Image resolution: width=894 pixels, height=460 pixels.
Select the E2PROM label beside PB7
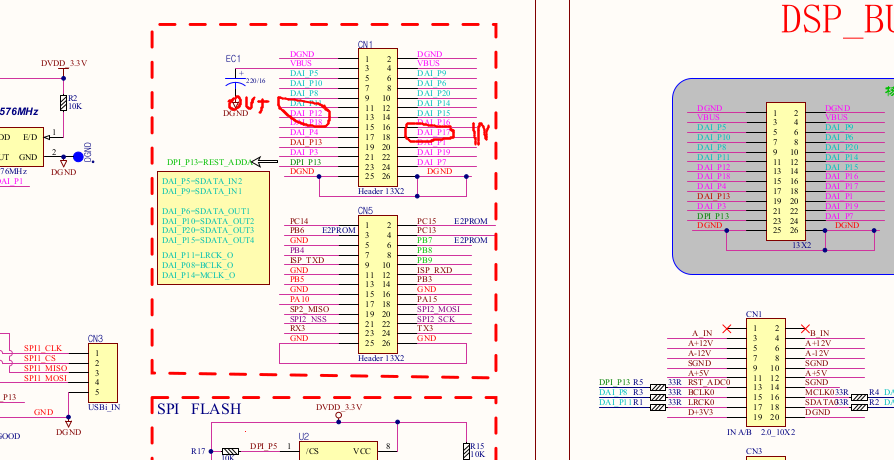pyautogui.click(x=470, y=240)
